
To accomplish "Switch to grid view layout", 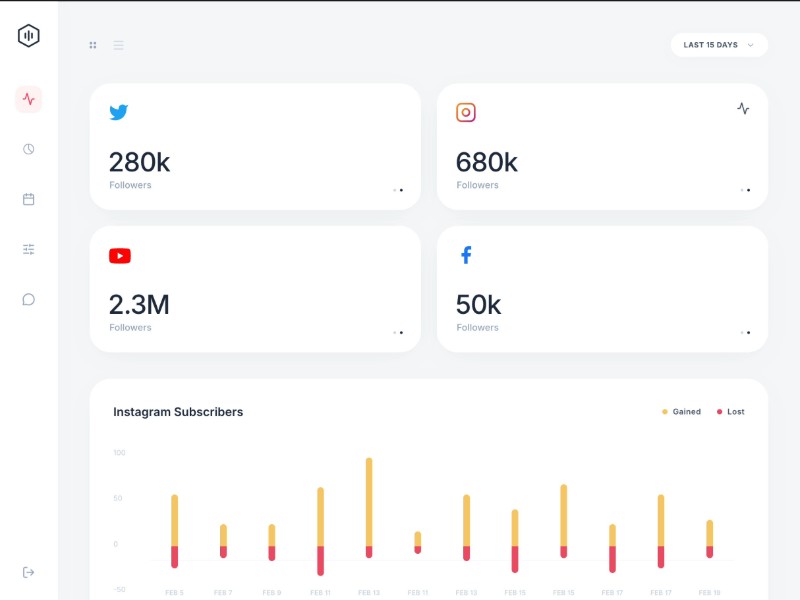I will tap(93, 45).
